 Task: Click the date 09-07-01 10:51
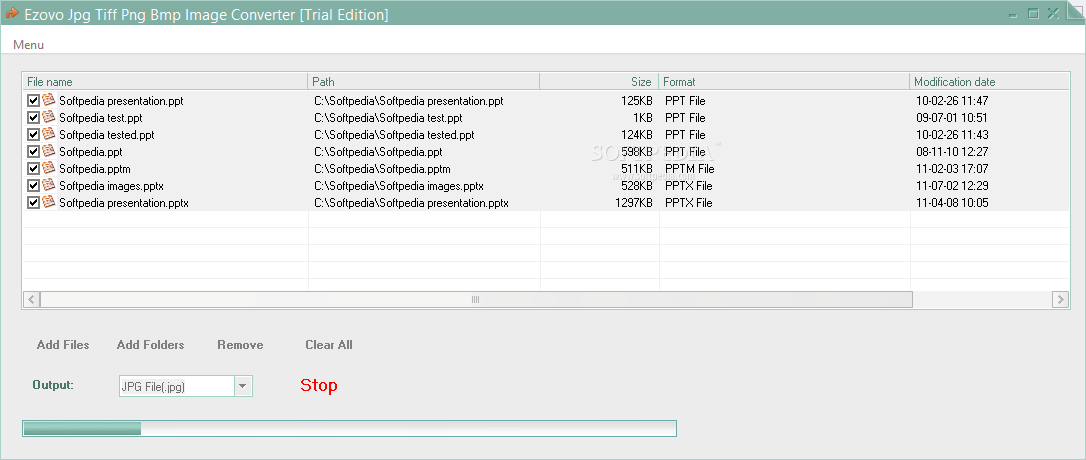[x=952, y=118]
